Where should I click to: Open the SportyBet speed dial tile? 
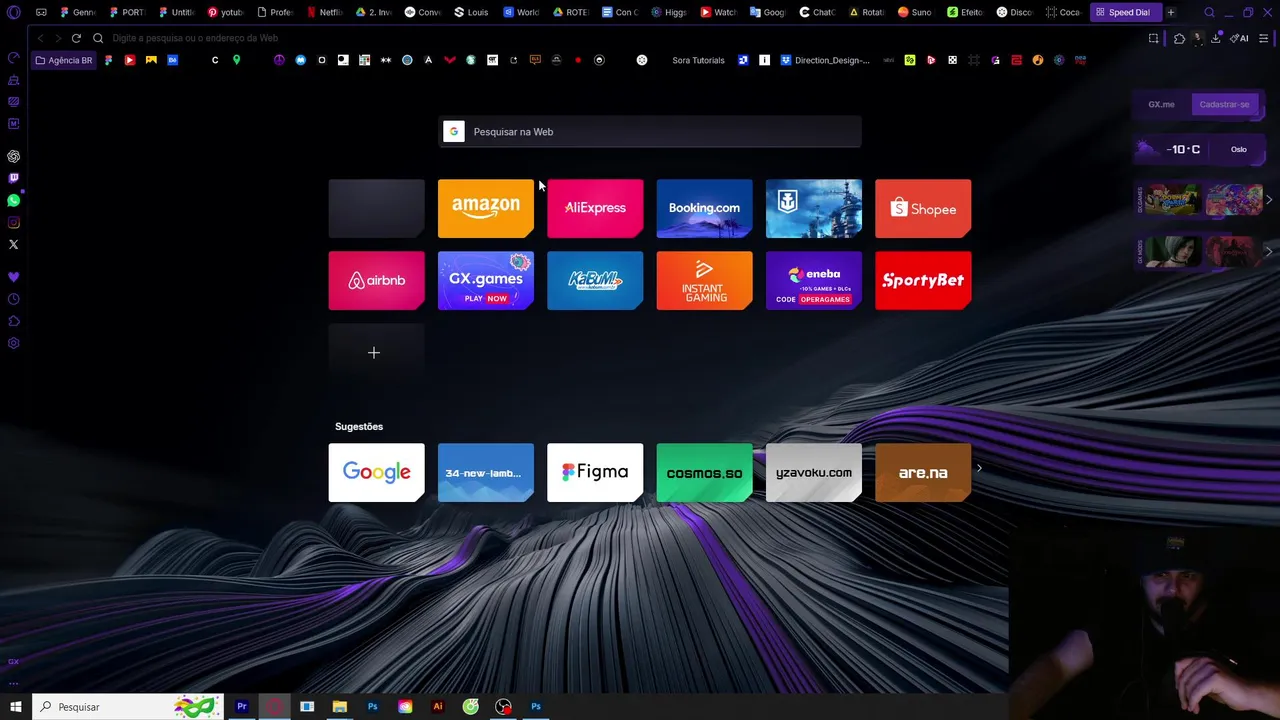tap(923, 280)
